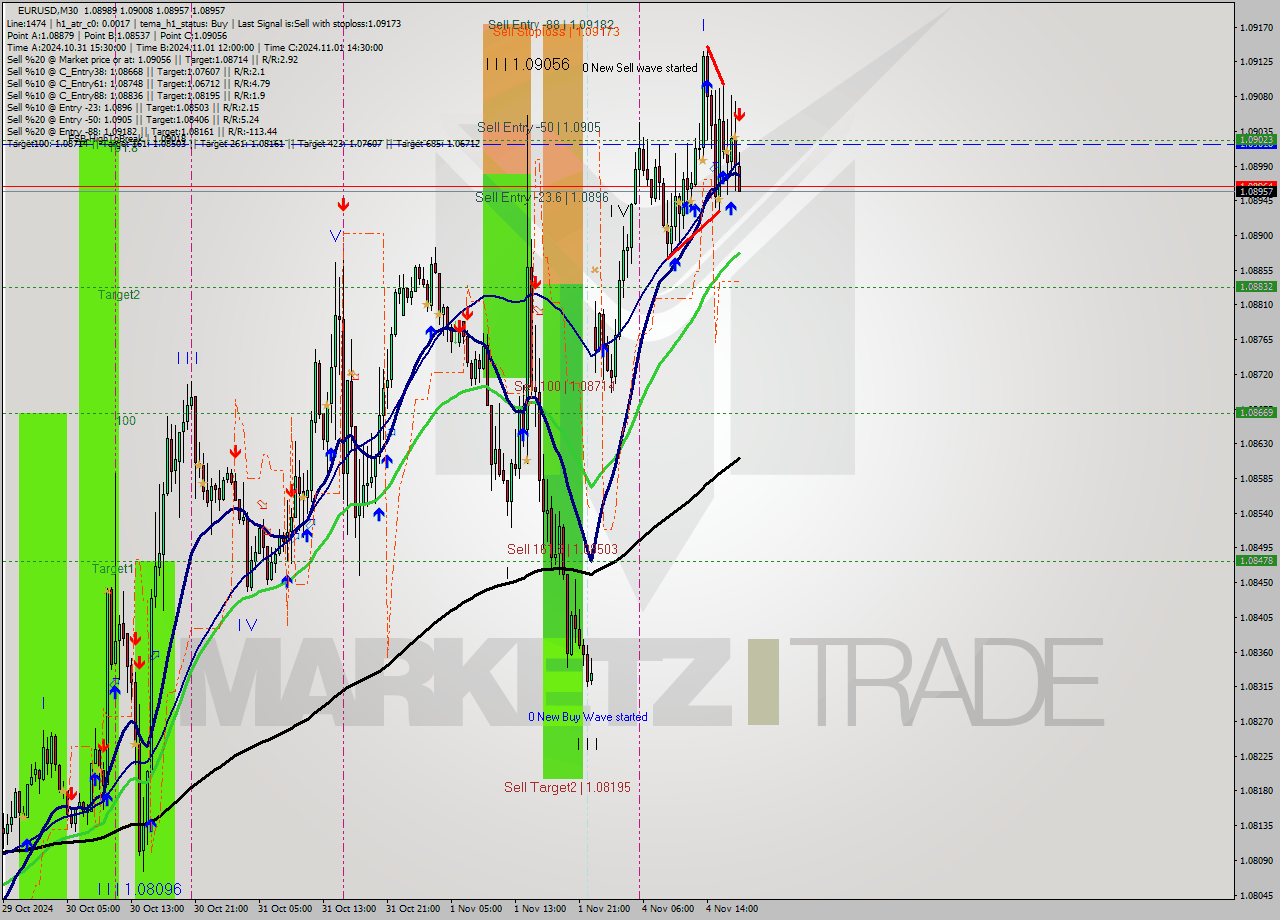
Task: Click the '| | | 1.09056' label
Action: 527,64
